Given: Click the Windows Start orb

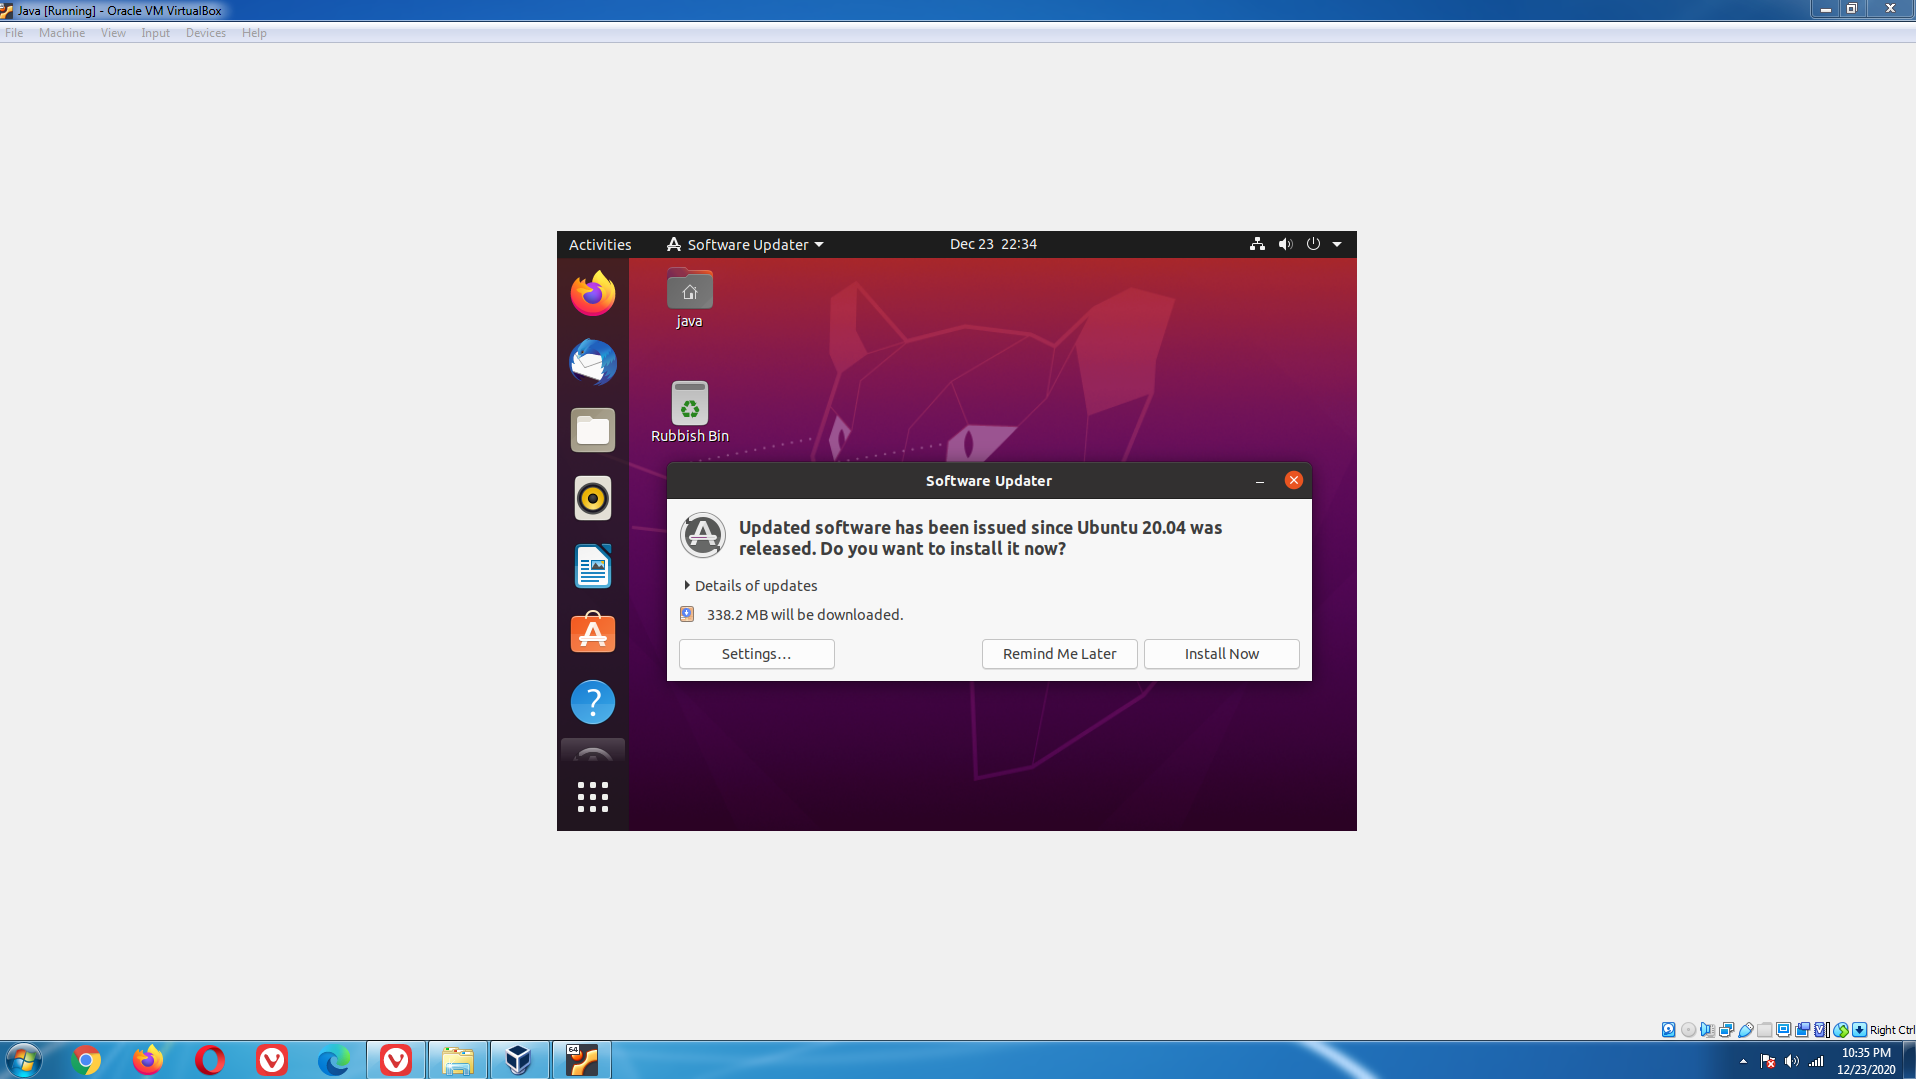Looking at the screenshot, I should [x=24, y=1060].
